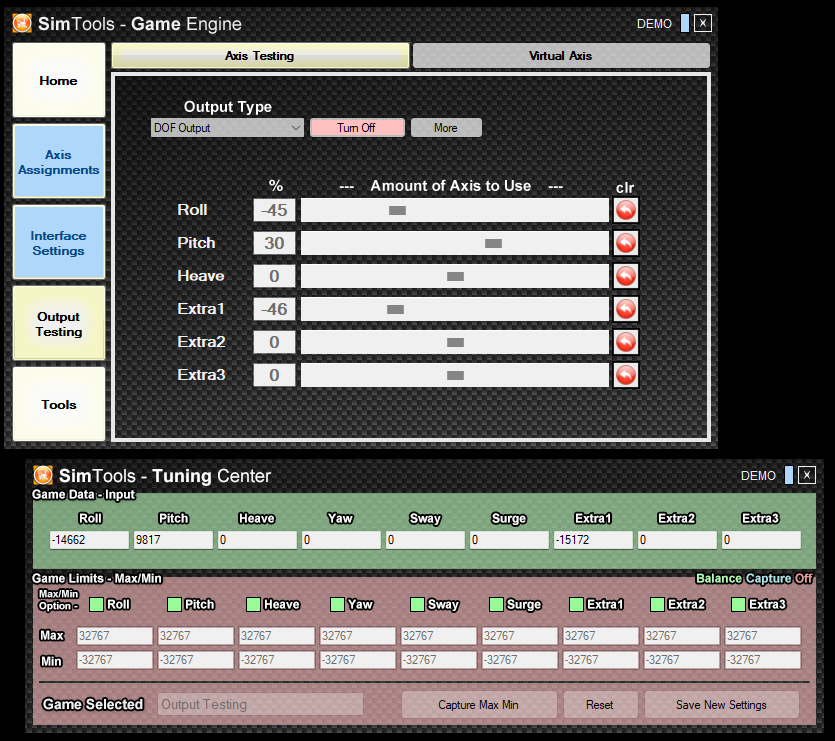The width and height of the screenshot is (835, 741).
Task: Switch to the Virtual Axis tab
Action: (x=560, y=56)
